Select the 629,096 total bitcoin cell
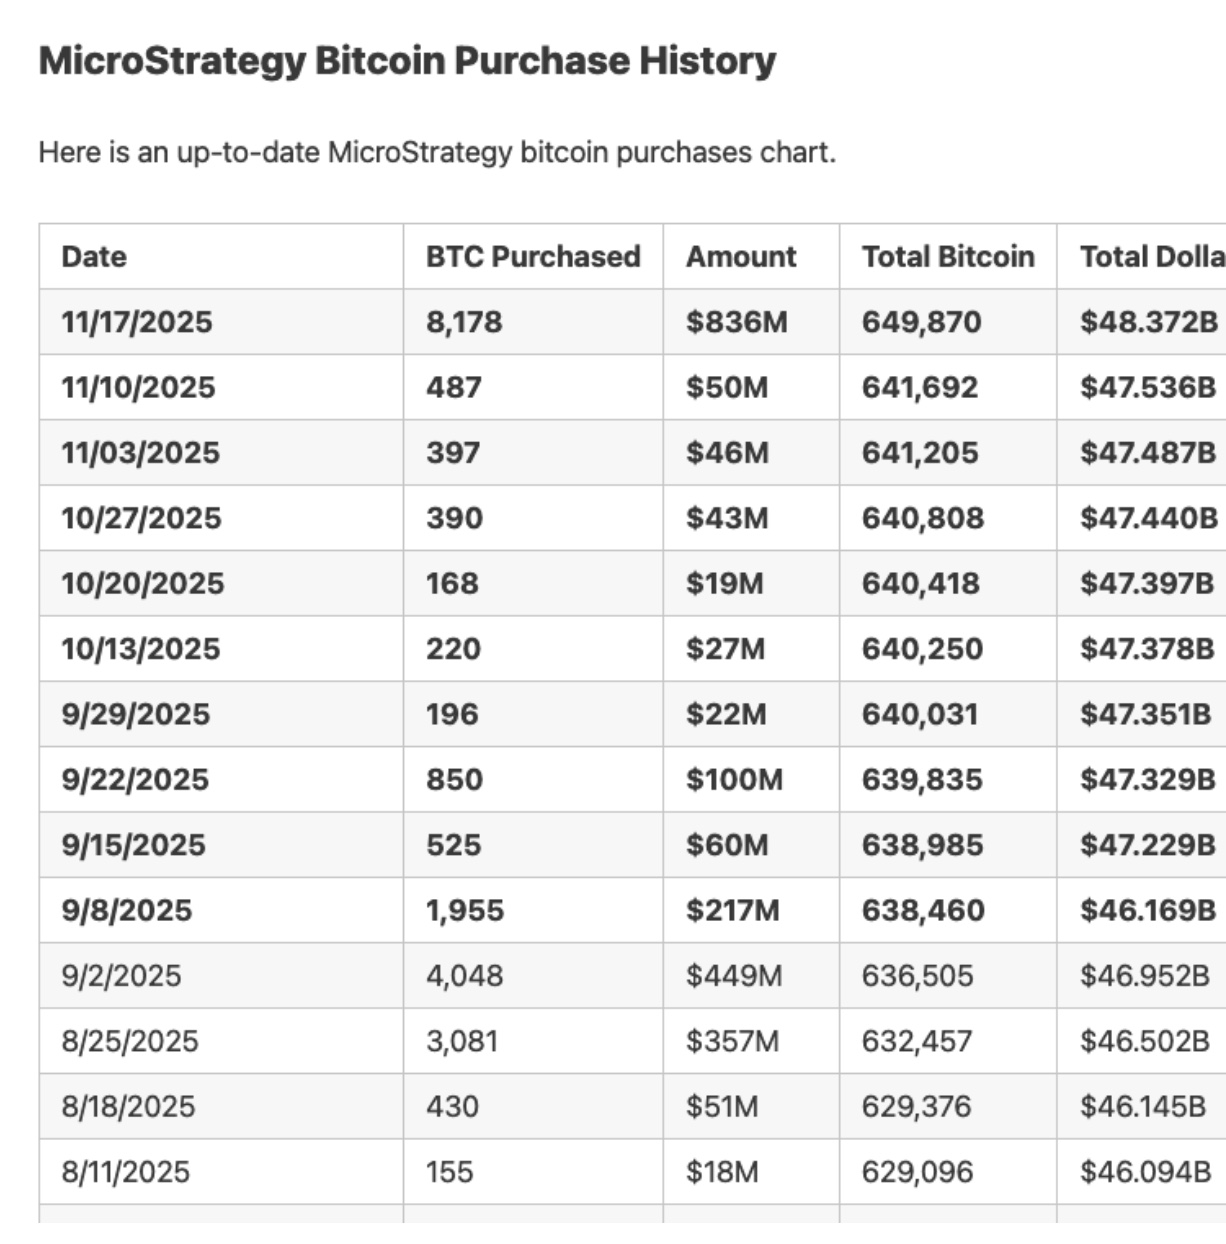The width and height of the screenshot is (1226, 1244). coord(917,1171)
